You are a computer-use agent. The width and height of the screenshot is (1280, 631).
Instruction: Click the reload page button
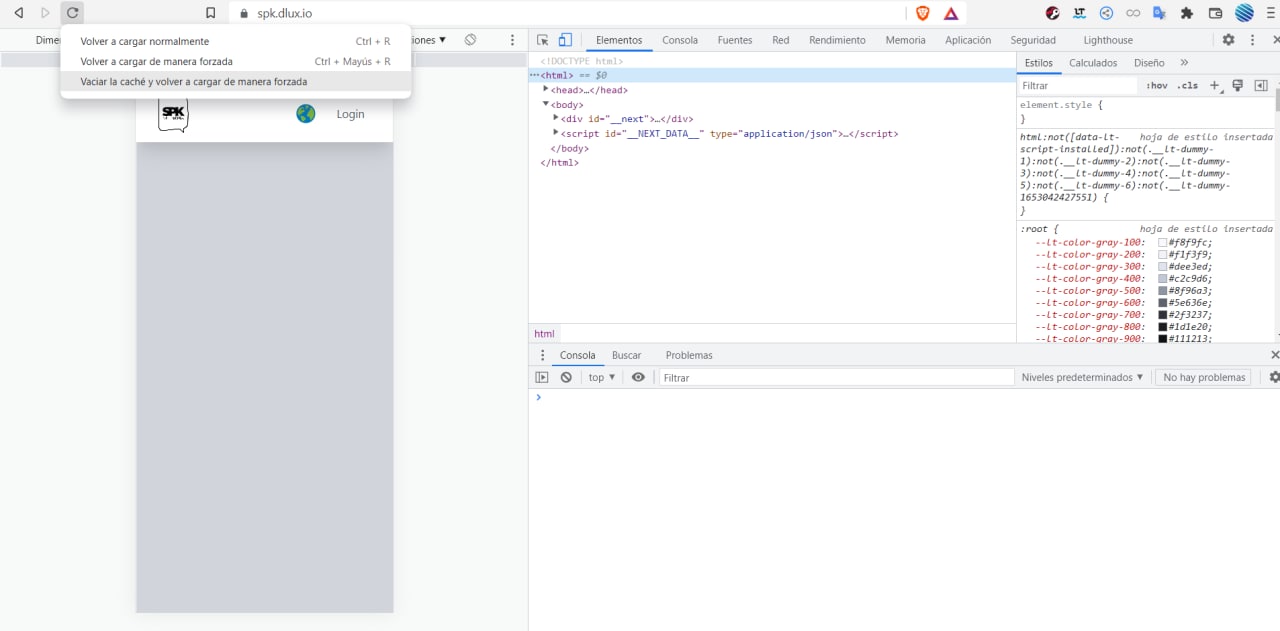pyautogui.click(x=72, y=13)
